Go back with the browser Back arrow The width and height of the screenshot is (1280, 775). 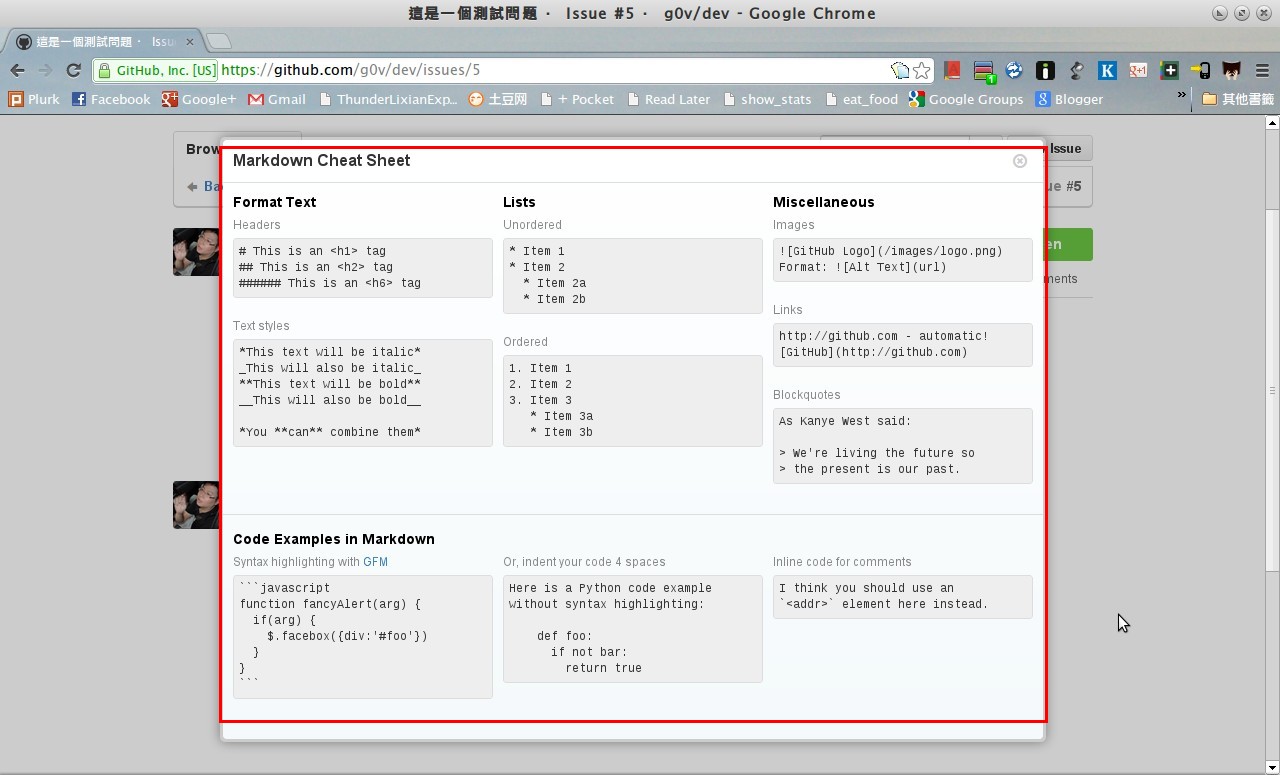coord(17,70)
